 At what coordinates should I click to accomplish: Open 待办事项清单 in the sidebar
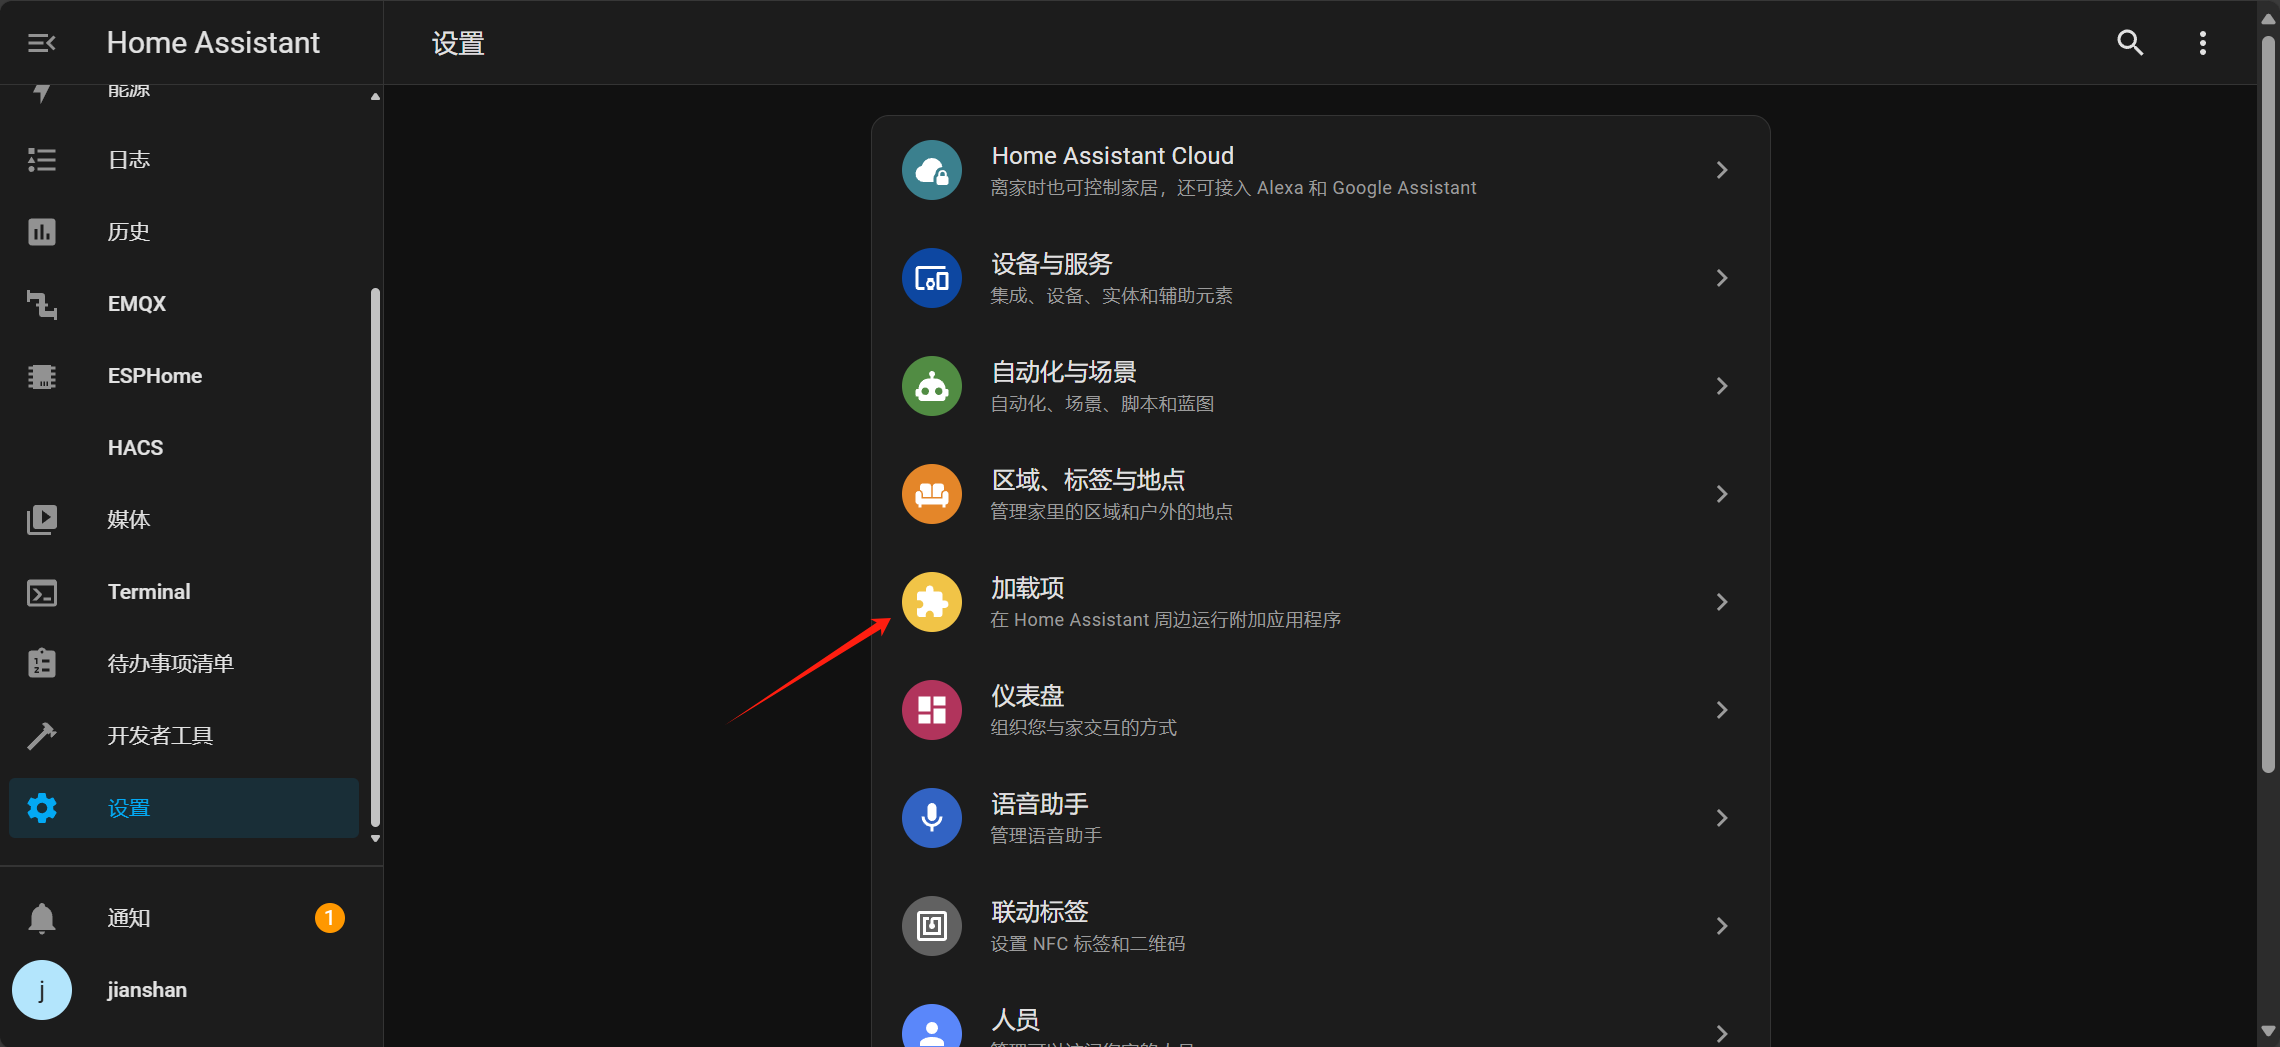[184, 664]
